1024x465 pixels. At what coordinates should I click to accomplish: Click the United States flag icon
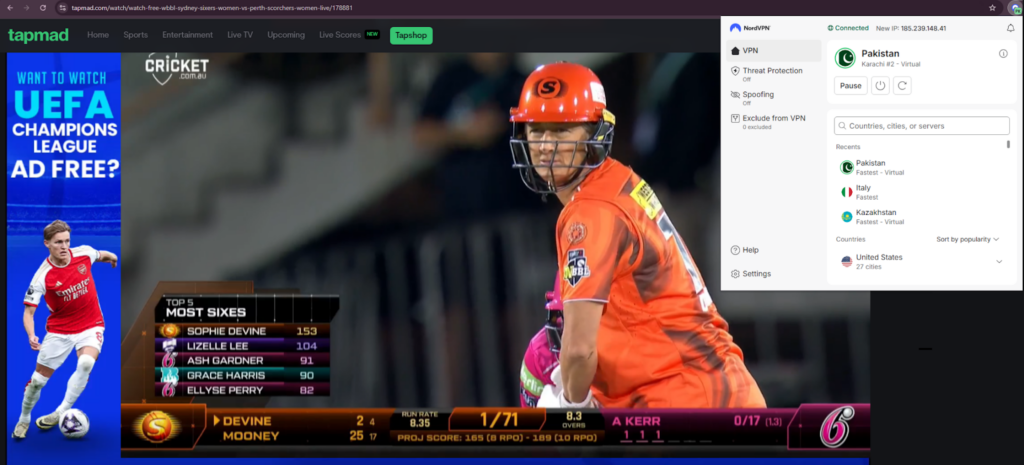tap(846, 261)
